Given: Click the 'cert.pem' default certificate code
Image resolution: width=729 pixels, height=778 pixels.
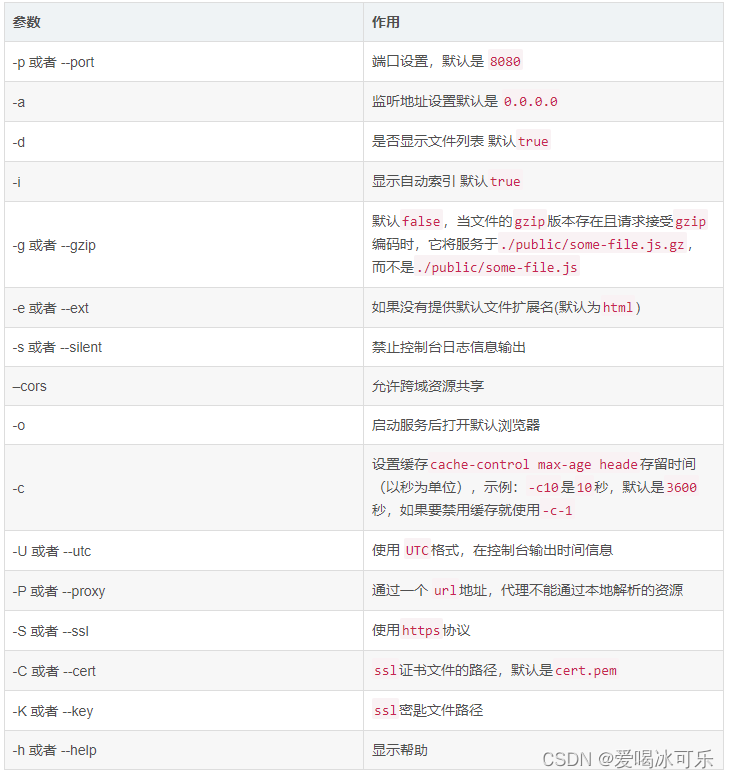Looking at the screenshot, I should coord(586,671).
